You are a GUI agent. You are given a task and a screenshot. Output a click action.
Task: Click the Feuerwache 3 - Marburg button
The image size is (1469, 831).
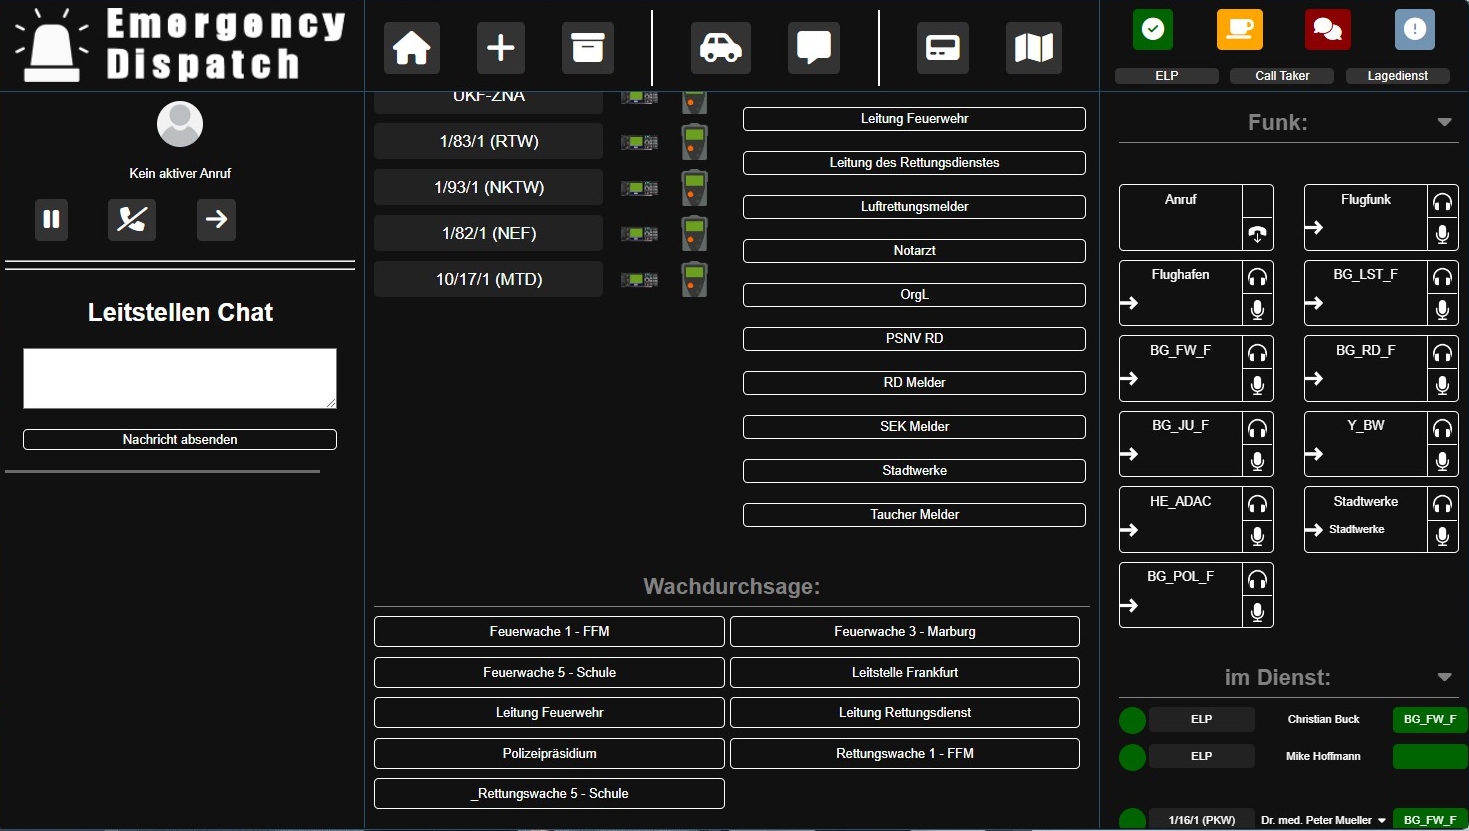904,631
